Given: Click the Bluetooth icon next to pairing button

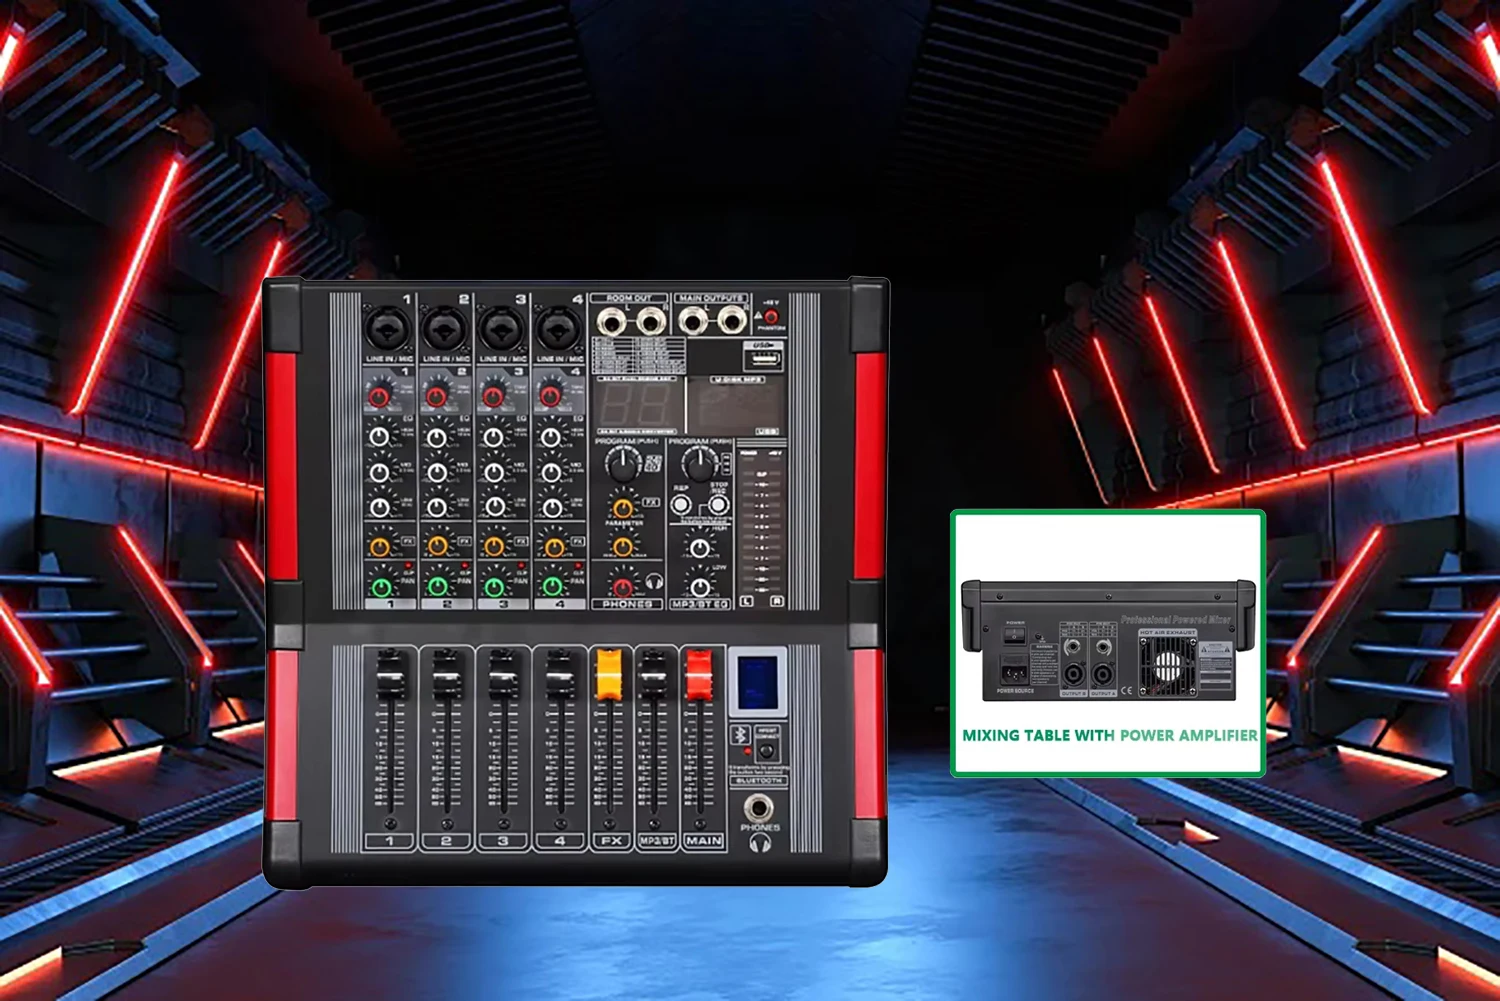Looking at the screenshot, I should (739, 735).
